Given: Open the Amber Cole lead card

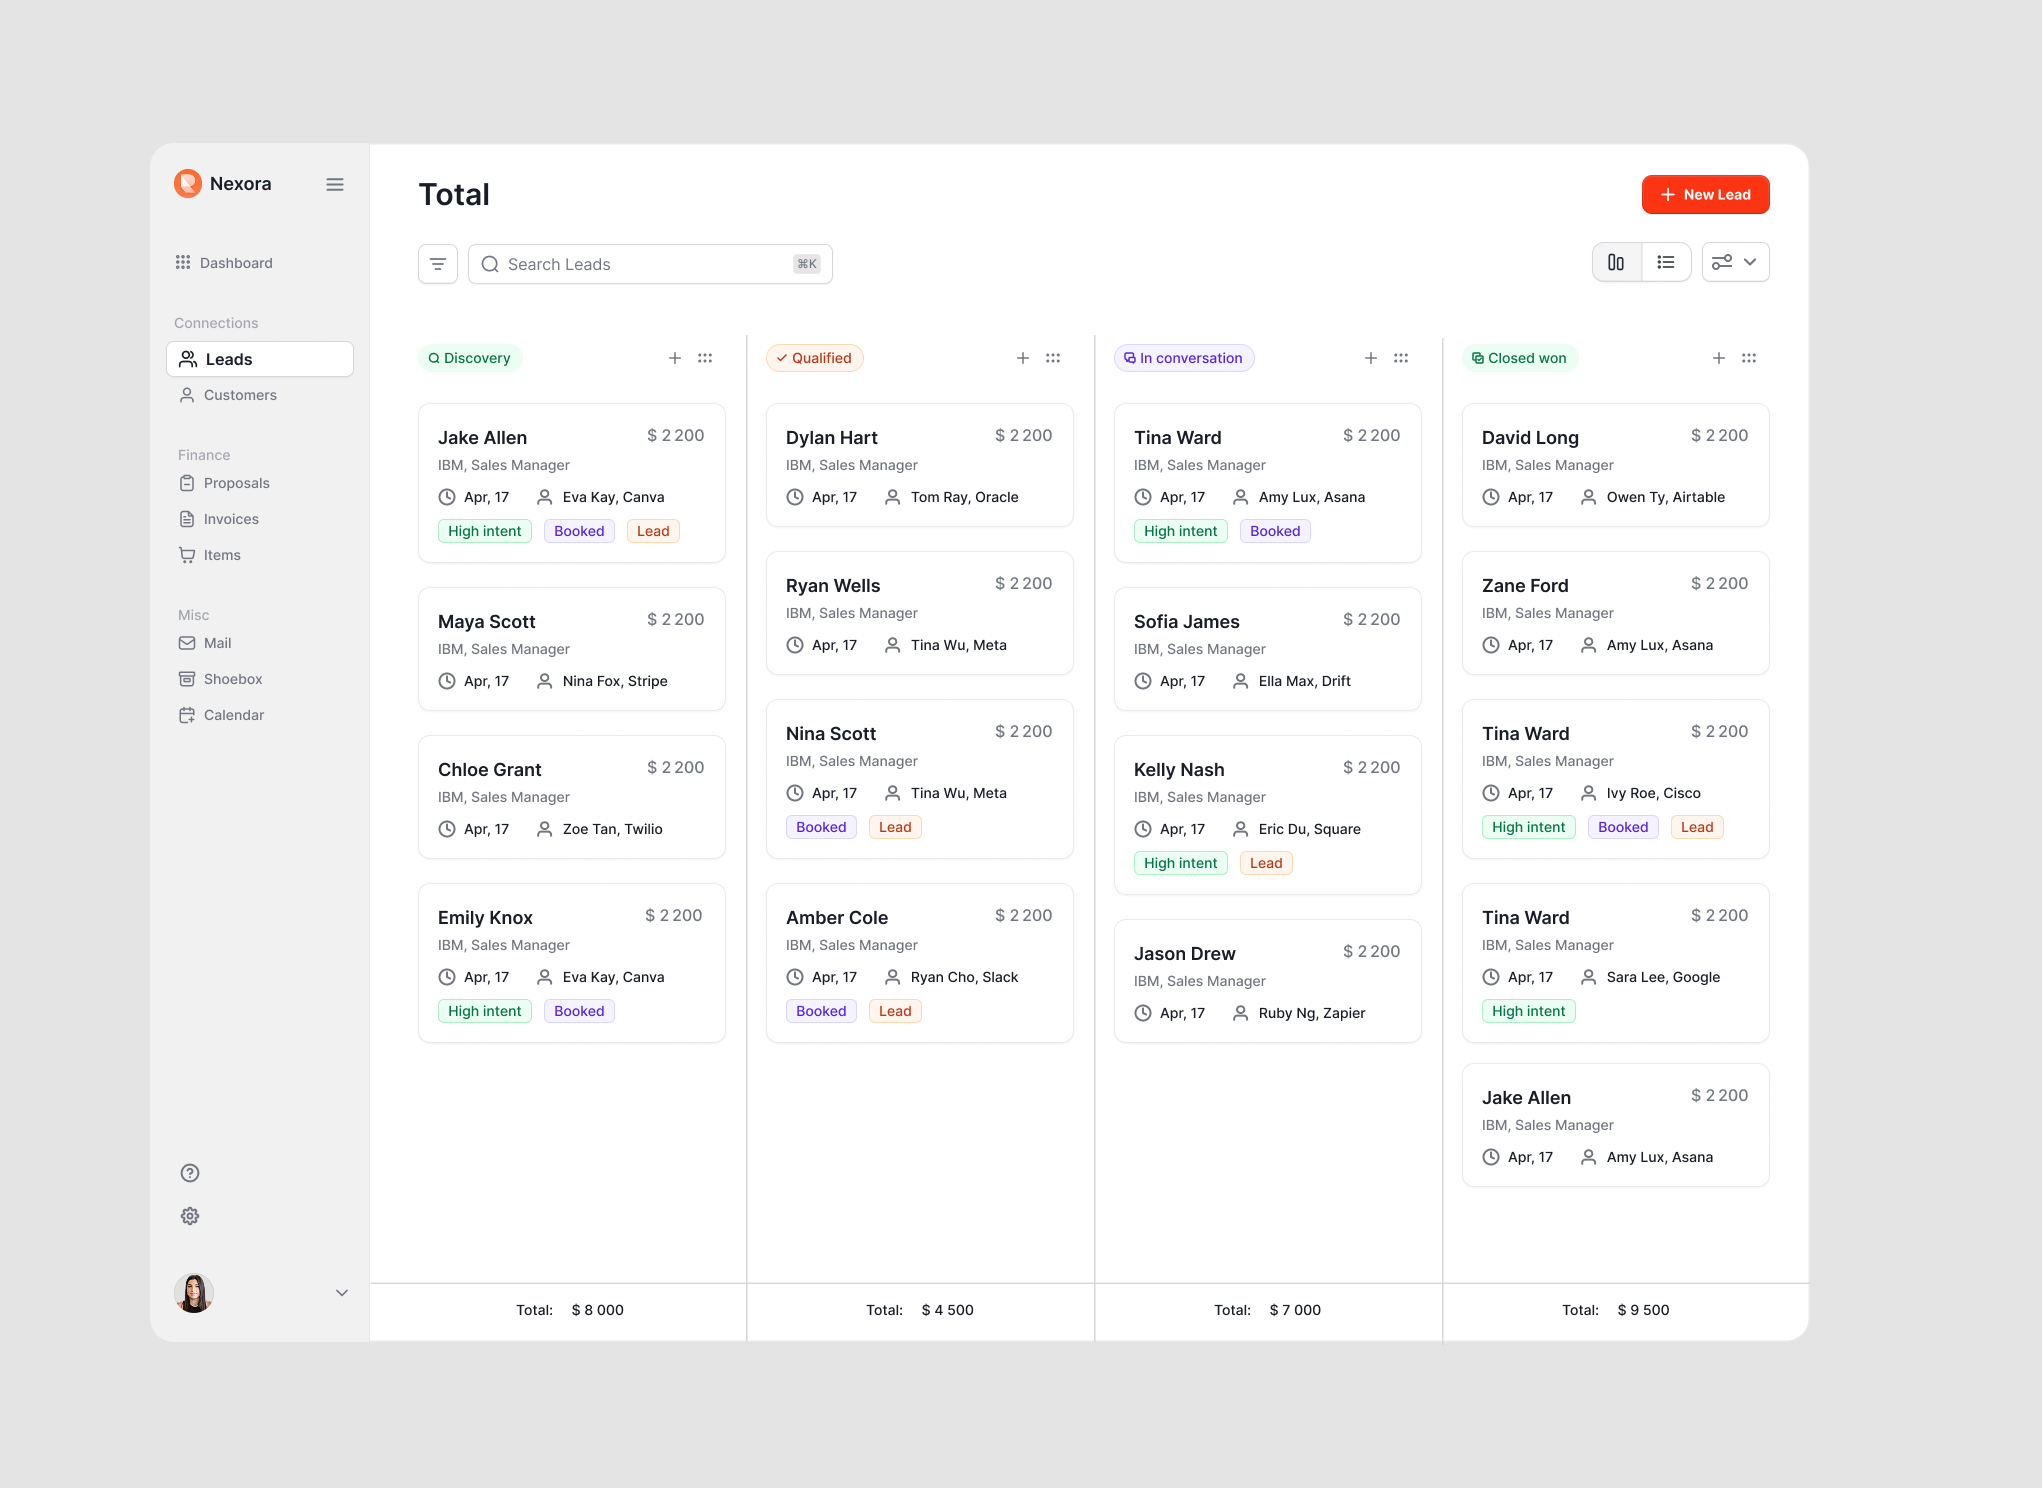Looking at the screenshot, I should [x=920, y=963].
